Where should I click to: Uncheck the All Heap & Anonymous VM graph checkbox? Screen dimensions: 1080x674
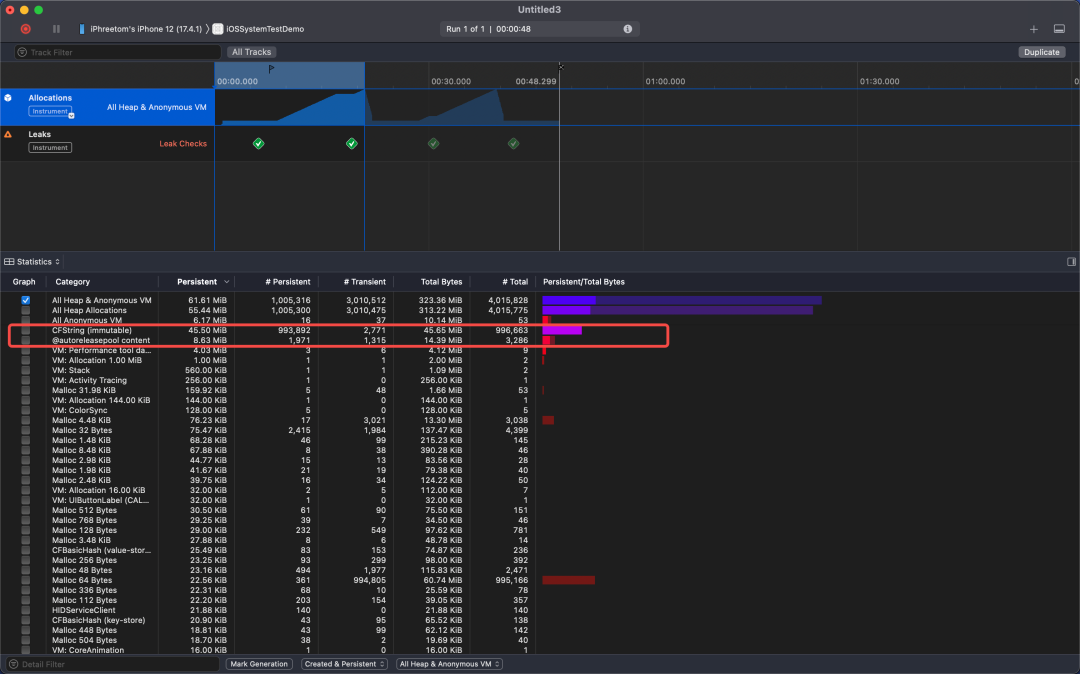(x=25, y=300)
